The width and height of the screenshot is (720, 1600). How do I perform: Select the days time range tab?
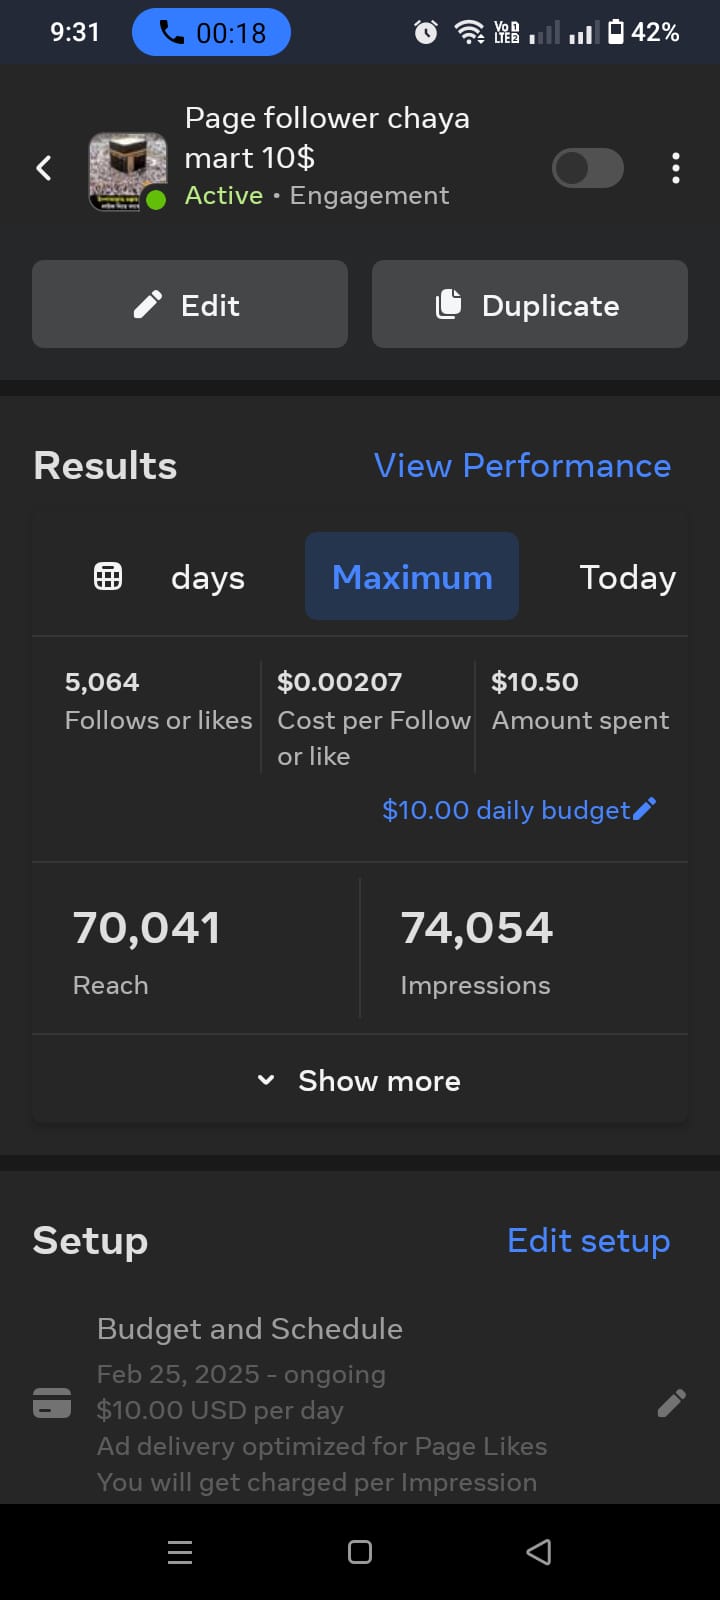click(208, 577)
